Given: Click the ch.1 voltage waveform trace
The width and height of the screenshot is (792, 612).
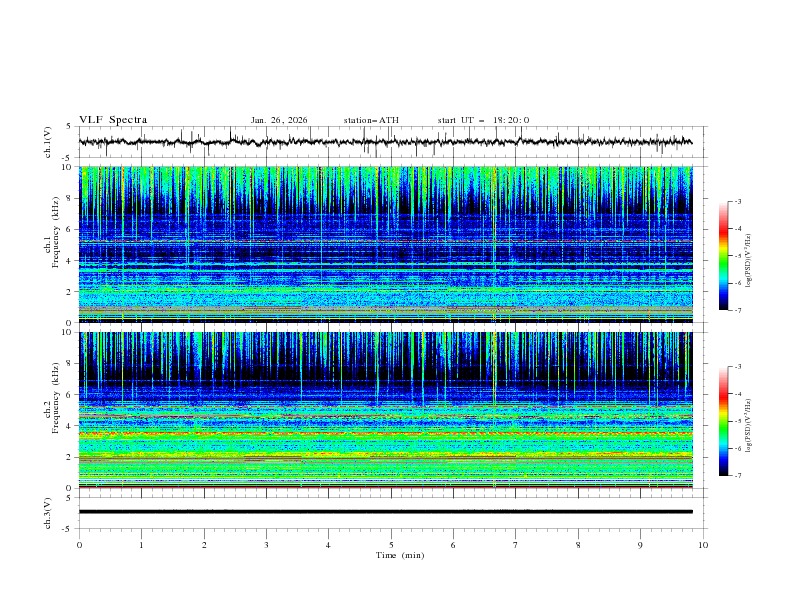Looking at the screenshot, I should click(385, 142).
